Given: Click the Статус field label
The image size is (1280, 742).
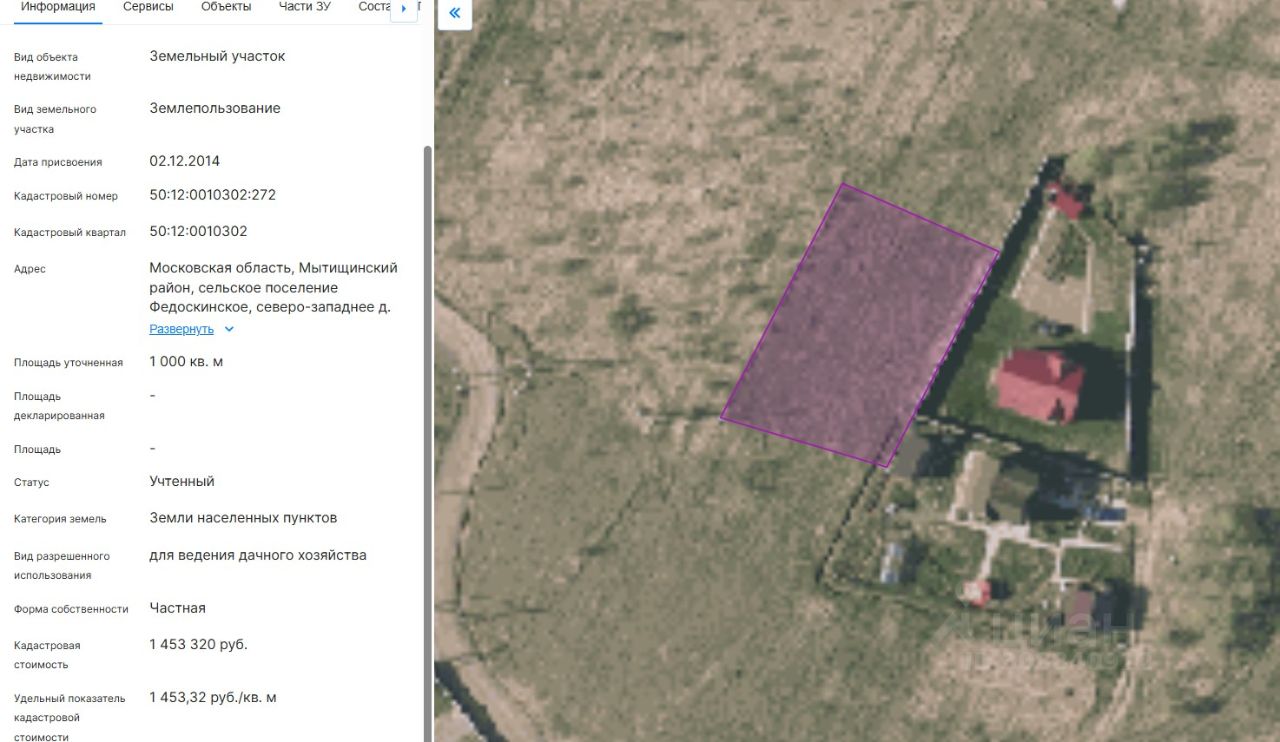Looking at the screenshot, I should pos(31,483).
